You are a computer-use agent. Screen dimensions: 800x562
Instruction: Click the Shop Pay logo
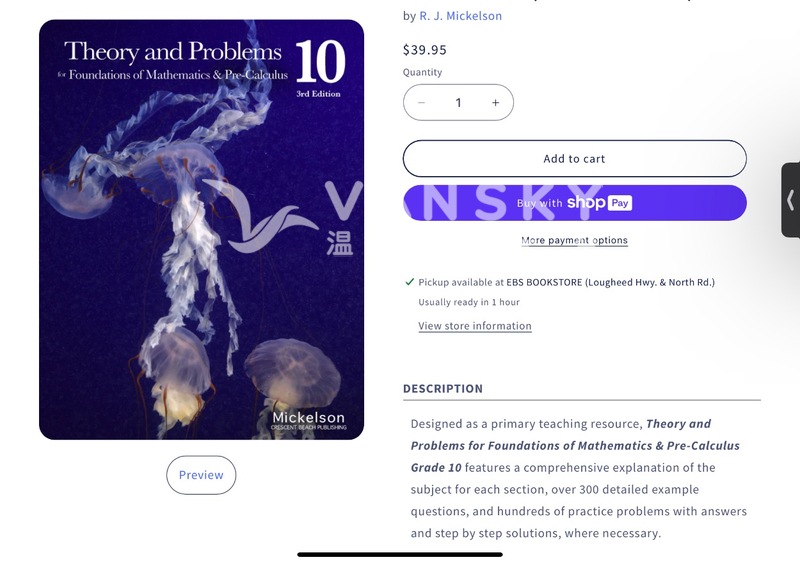pos(599,203)
